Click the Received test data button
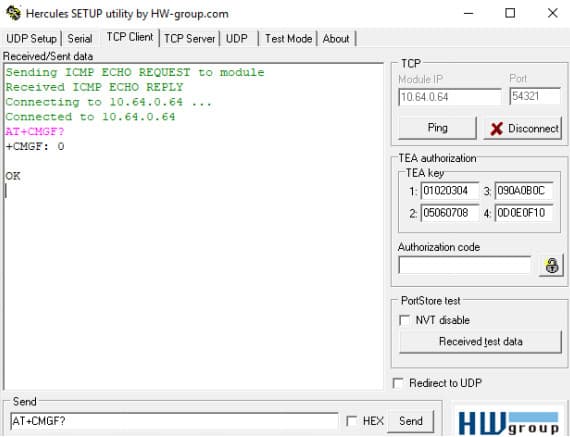 click(480, 342)
